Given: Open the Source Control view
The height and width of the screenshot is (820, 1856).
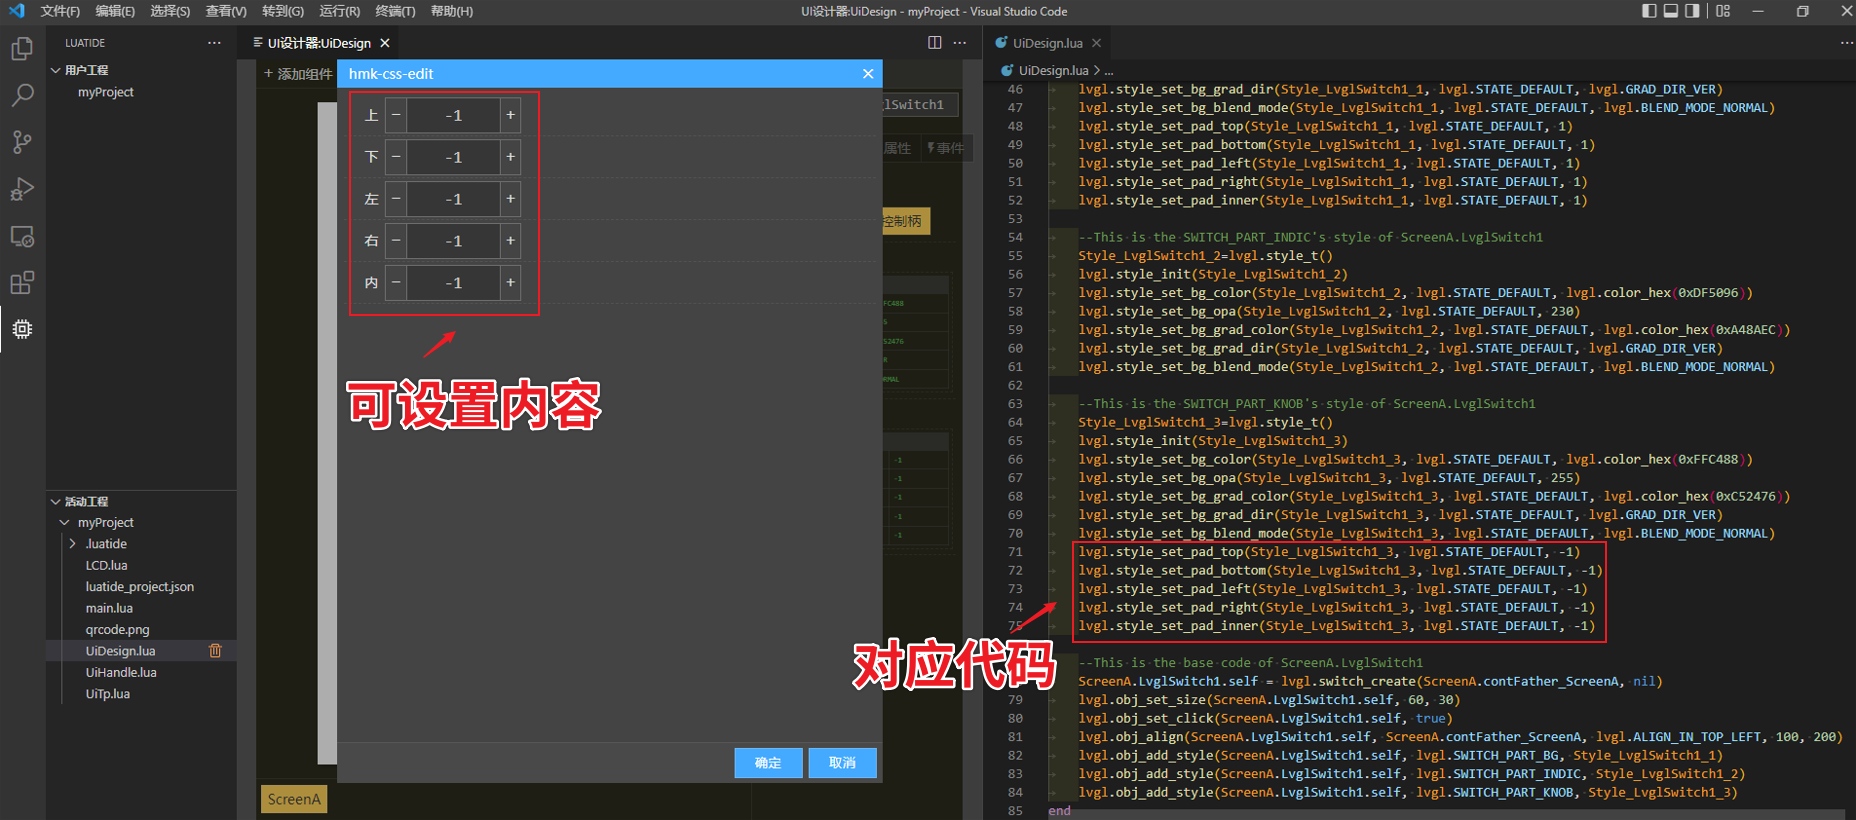Looking at the screenshot, I should pyautogui.click(x=22, y=142).
